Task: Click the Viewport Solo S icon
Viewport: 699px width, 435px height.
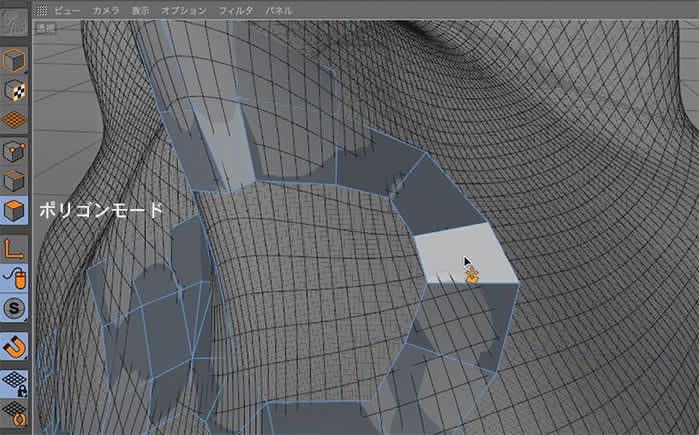Action: coord(15,309)
